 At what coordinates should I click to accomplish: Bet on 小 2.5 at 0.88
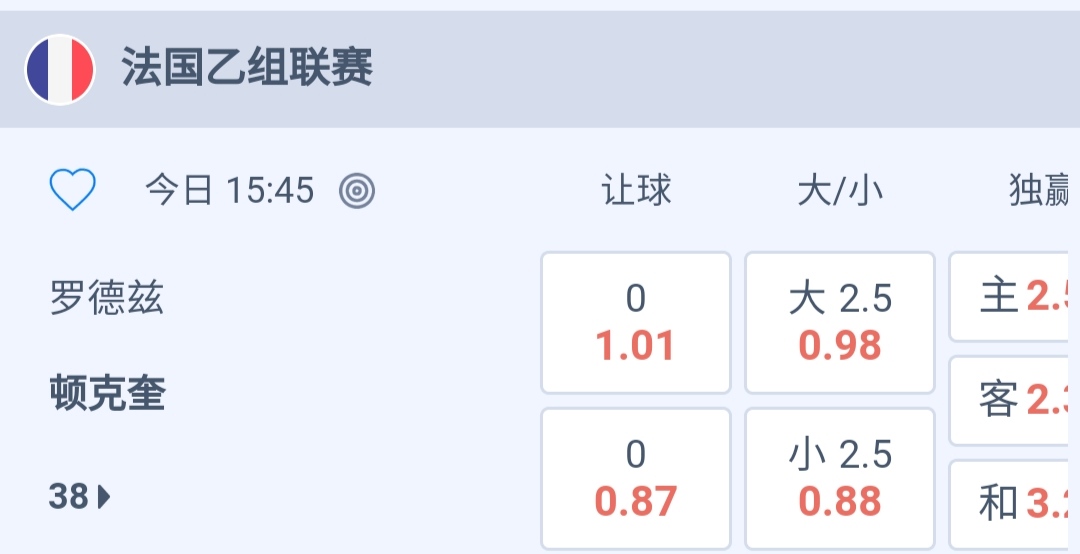[840, 478]
